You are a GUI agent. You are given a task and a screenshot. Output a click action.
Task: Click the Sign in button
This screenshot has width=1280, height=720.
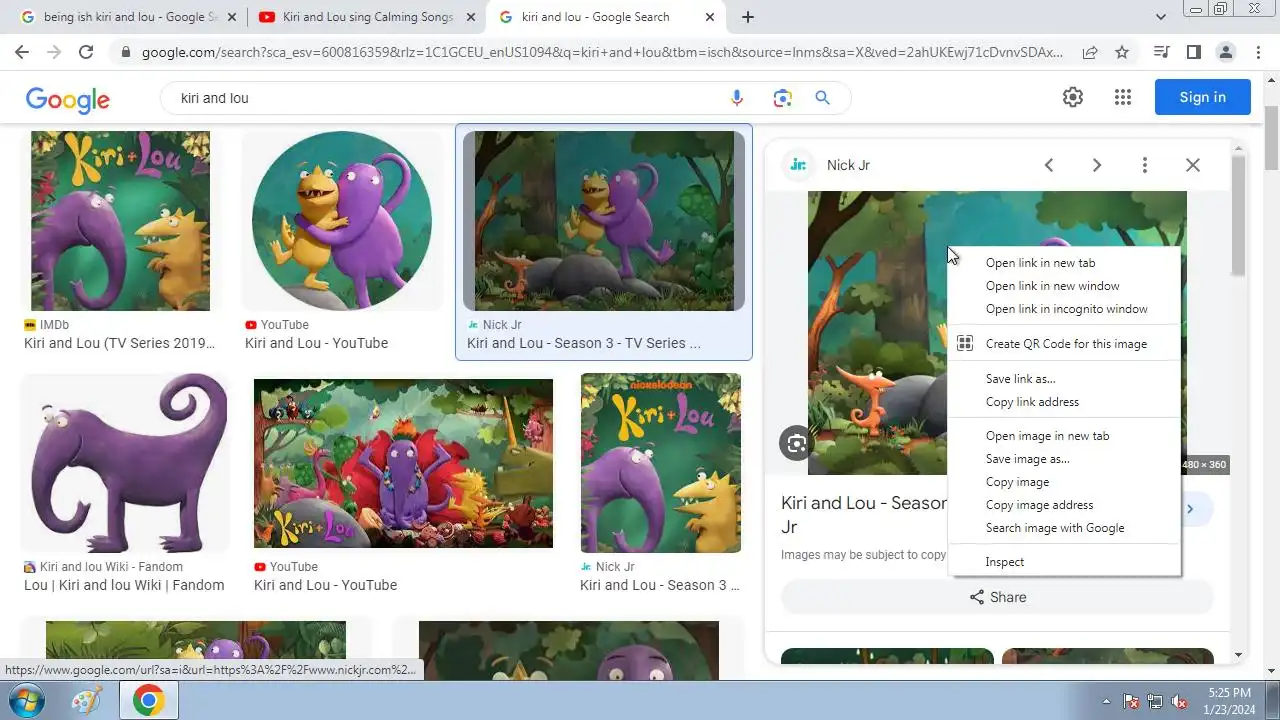1202,97
